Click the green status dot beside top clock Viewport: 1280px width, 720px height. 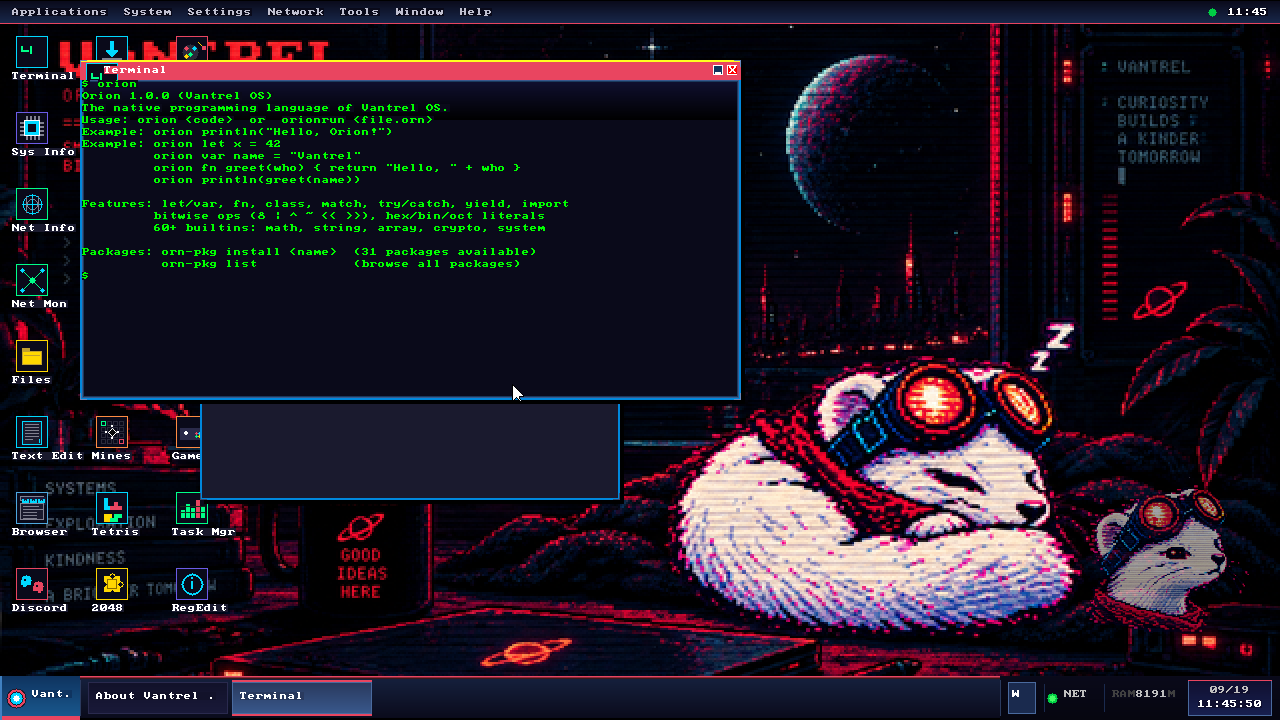point(1212,12)
